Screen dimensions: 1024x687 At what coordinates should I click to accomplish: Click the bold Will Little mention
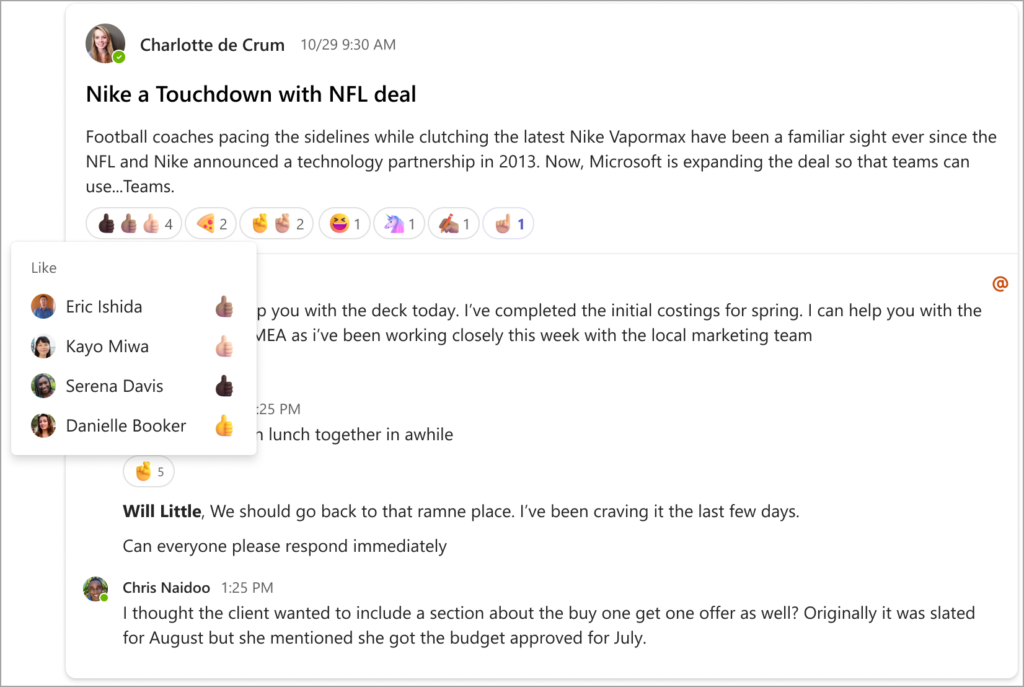pyautogui.click(x=162, y=511)
